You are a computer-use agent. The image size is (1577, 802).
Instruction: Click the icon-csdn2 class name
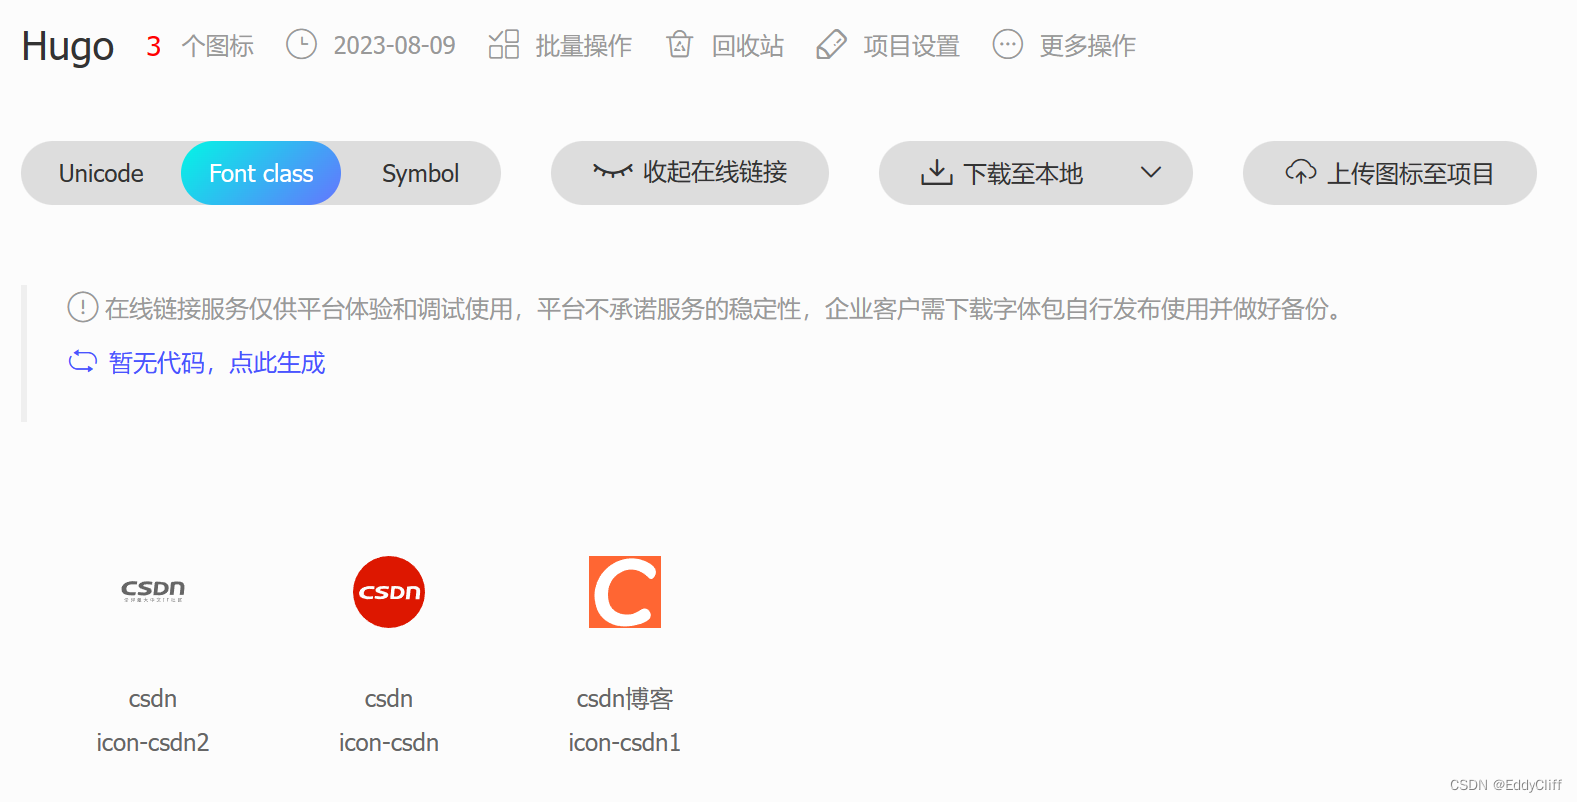coord(153,742)
